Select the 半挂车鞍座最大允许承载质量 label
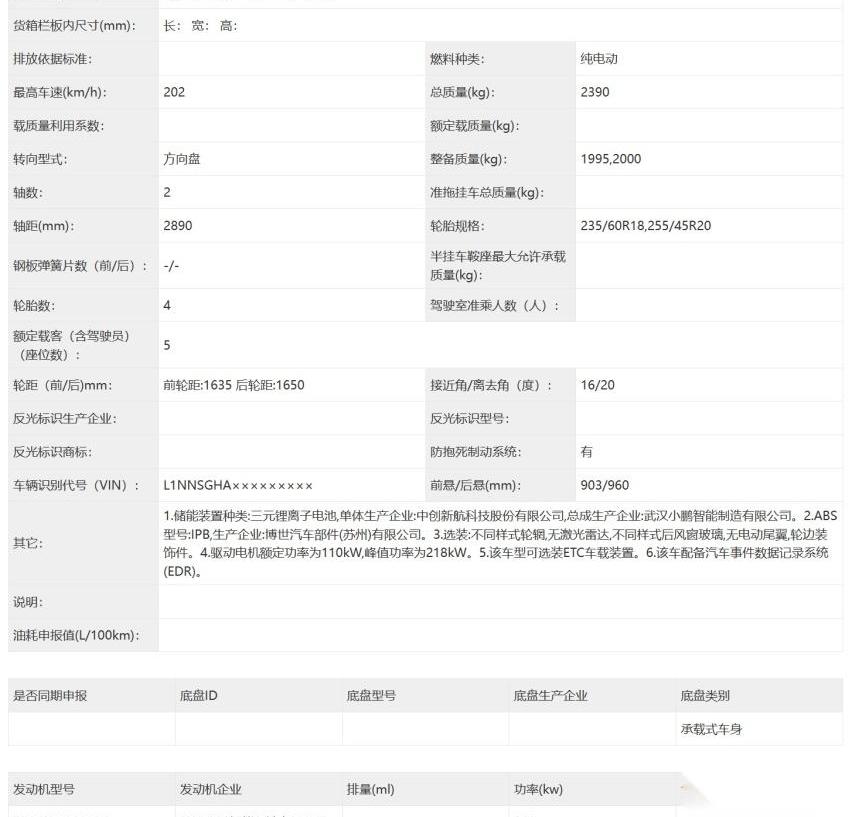Viewport: 852px width, 817px height. [498, 266]
